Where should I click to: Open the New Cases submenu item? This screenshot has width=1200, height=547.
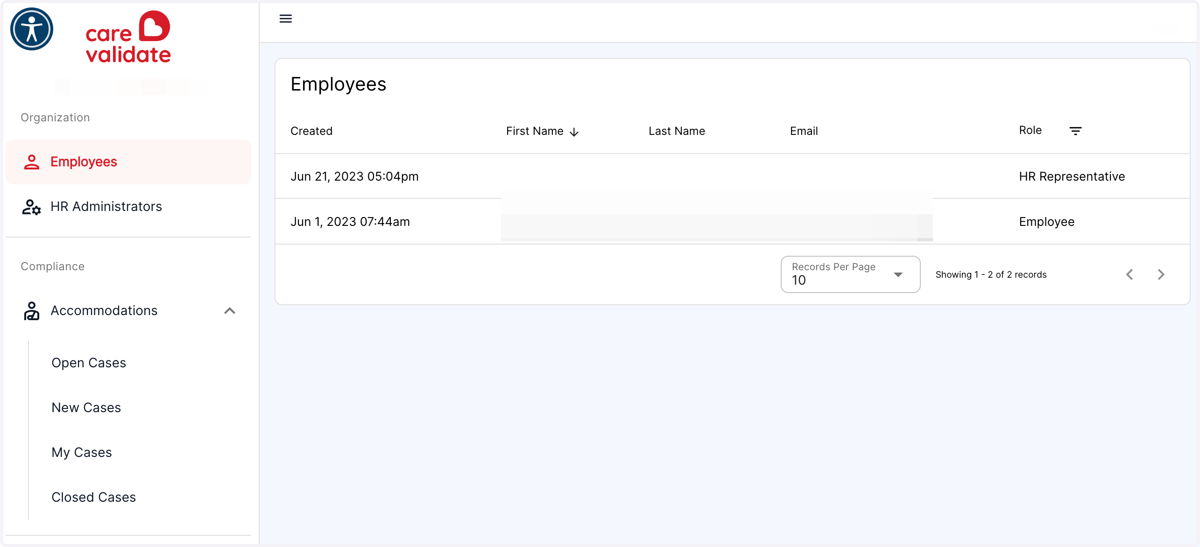tap(86, 408)
